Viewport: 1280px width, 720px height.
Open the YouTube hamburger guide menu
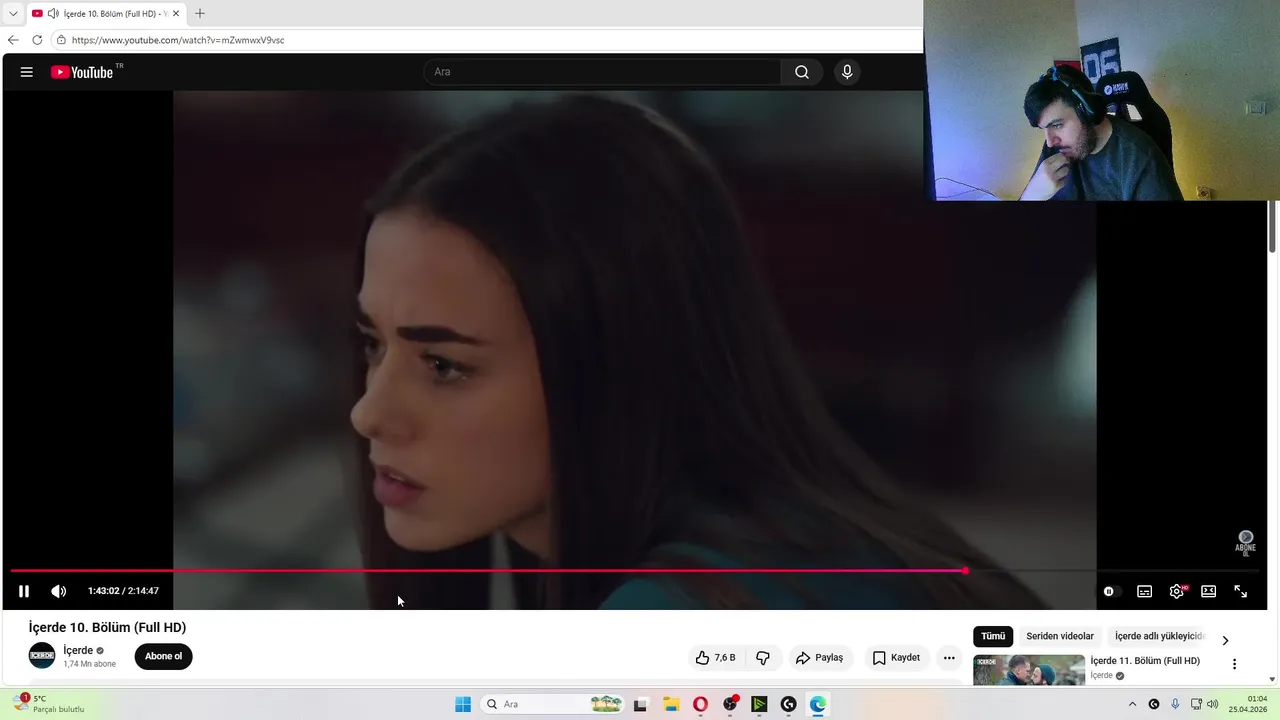pyautogui.click(x=27, y=72)
